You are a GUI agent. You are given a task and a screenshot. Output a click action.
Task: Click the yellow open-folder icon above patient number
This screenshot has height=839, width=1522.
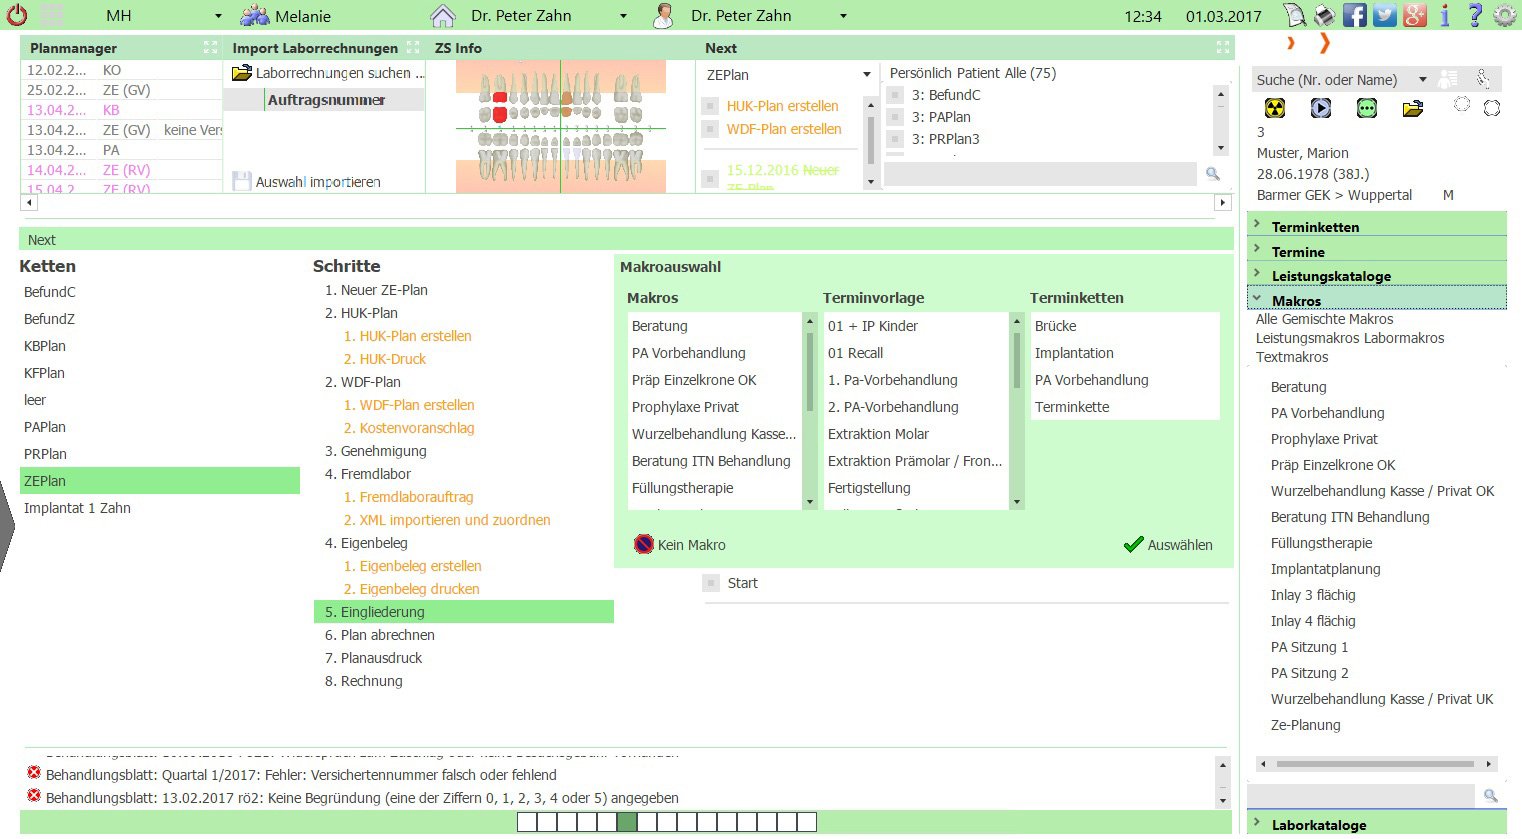click(x=1413, y=108)
